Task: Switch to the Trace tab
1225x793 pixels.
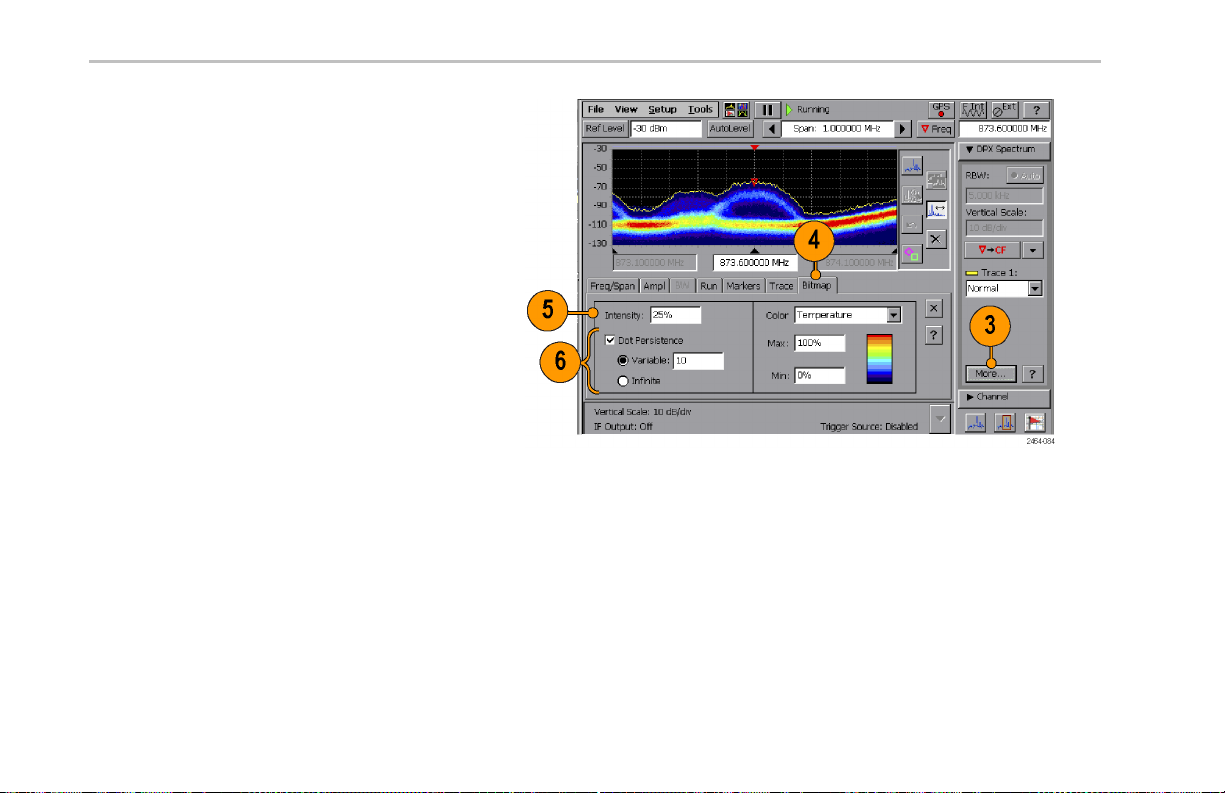Action: 781,286
